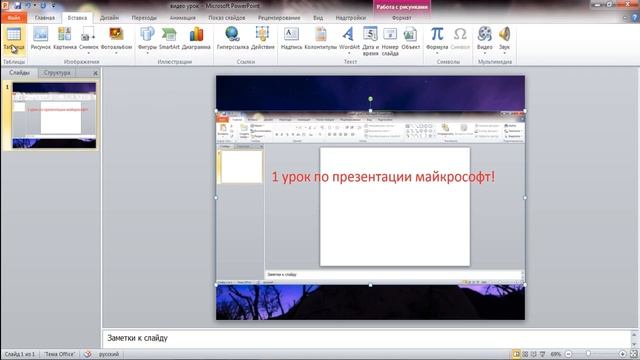The height and width of the screenshot is (360, 640).
Task: Expand the Звук dropdown arrow
Action: pyautogui.click(x=504, y=53)
